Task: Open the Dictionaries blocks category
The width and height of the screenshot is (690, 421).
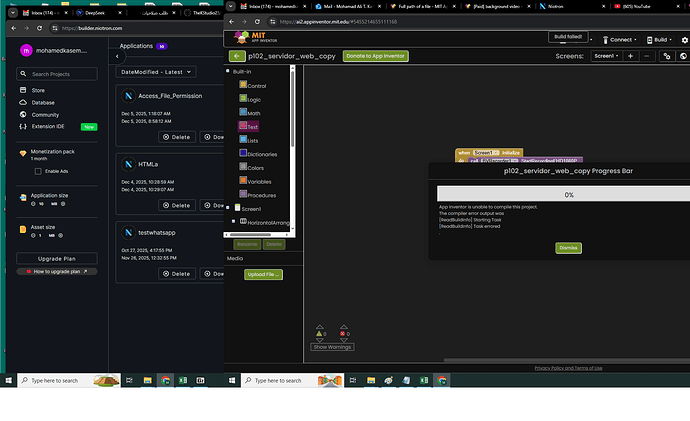Action: pos(262,154)
